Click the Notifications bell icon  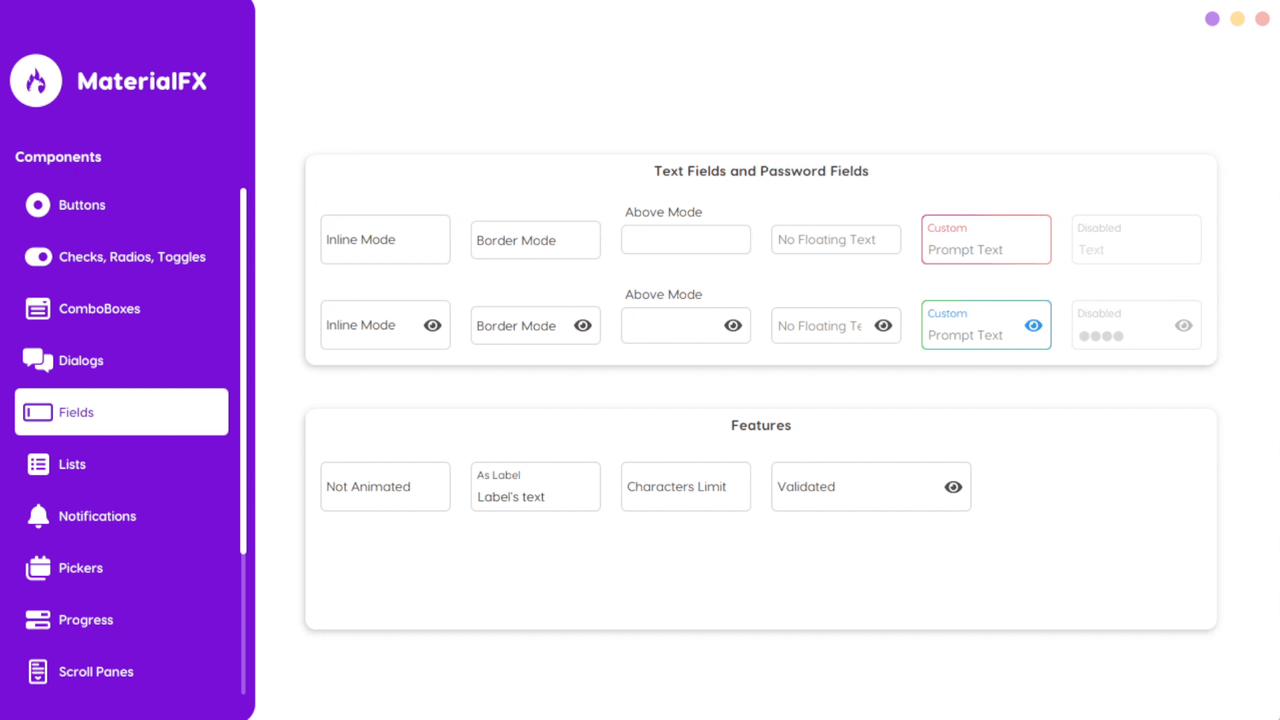tap(38, 516)
